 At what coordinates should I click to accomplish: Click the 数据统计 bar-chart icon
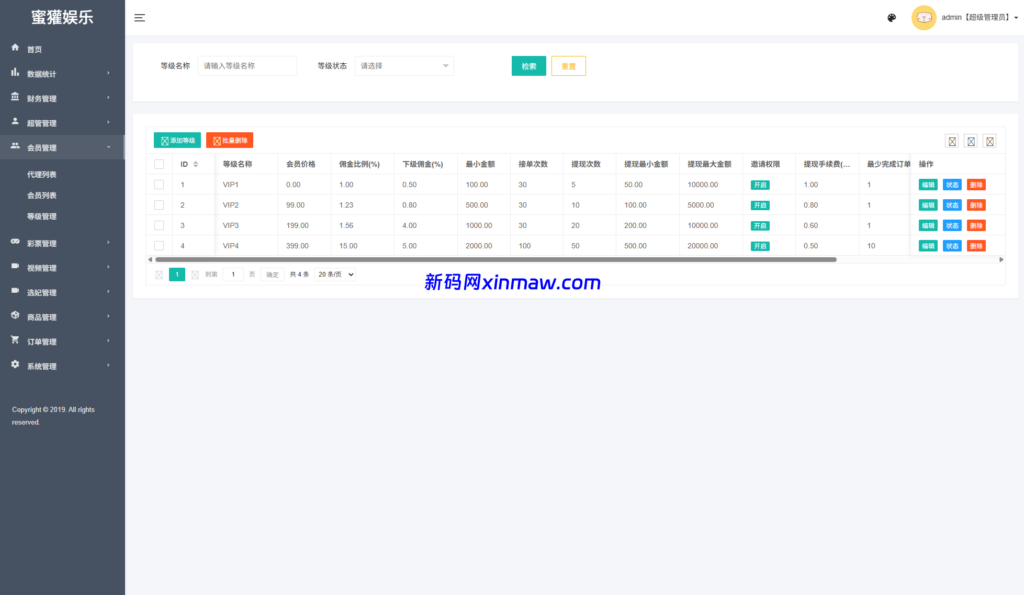pyautogui.click(x=14, y=72)
